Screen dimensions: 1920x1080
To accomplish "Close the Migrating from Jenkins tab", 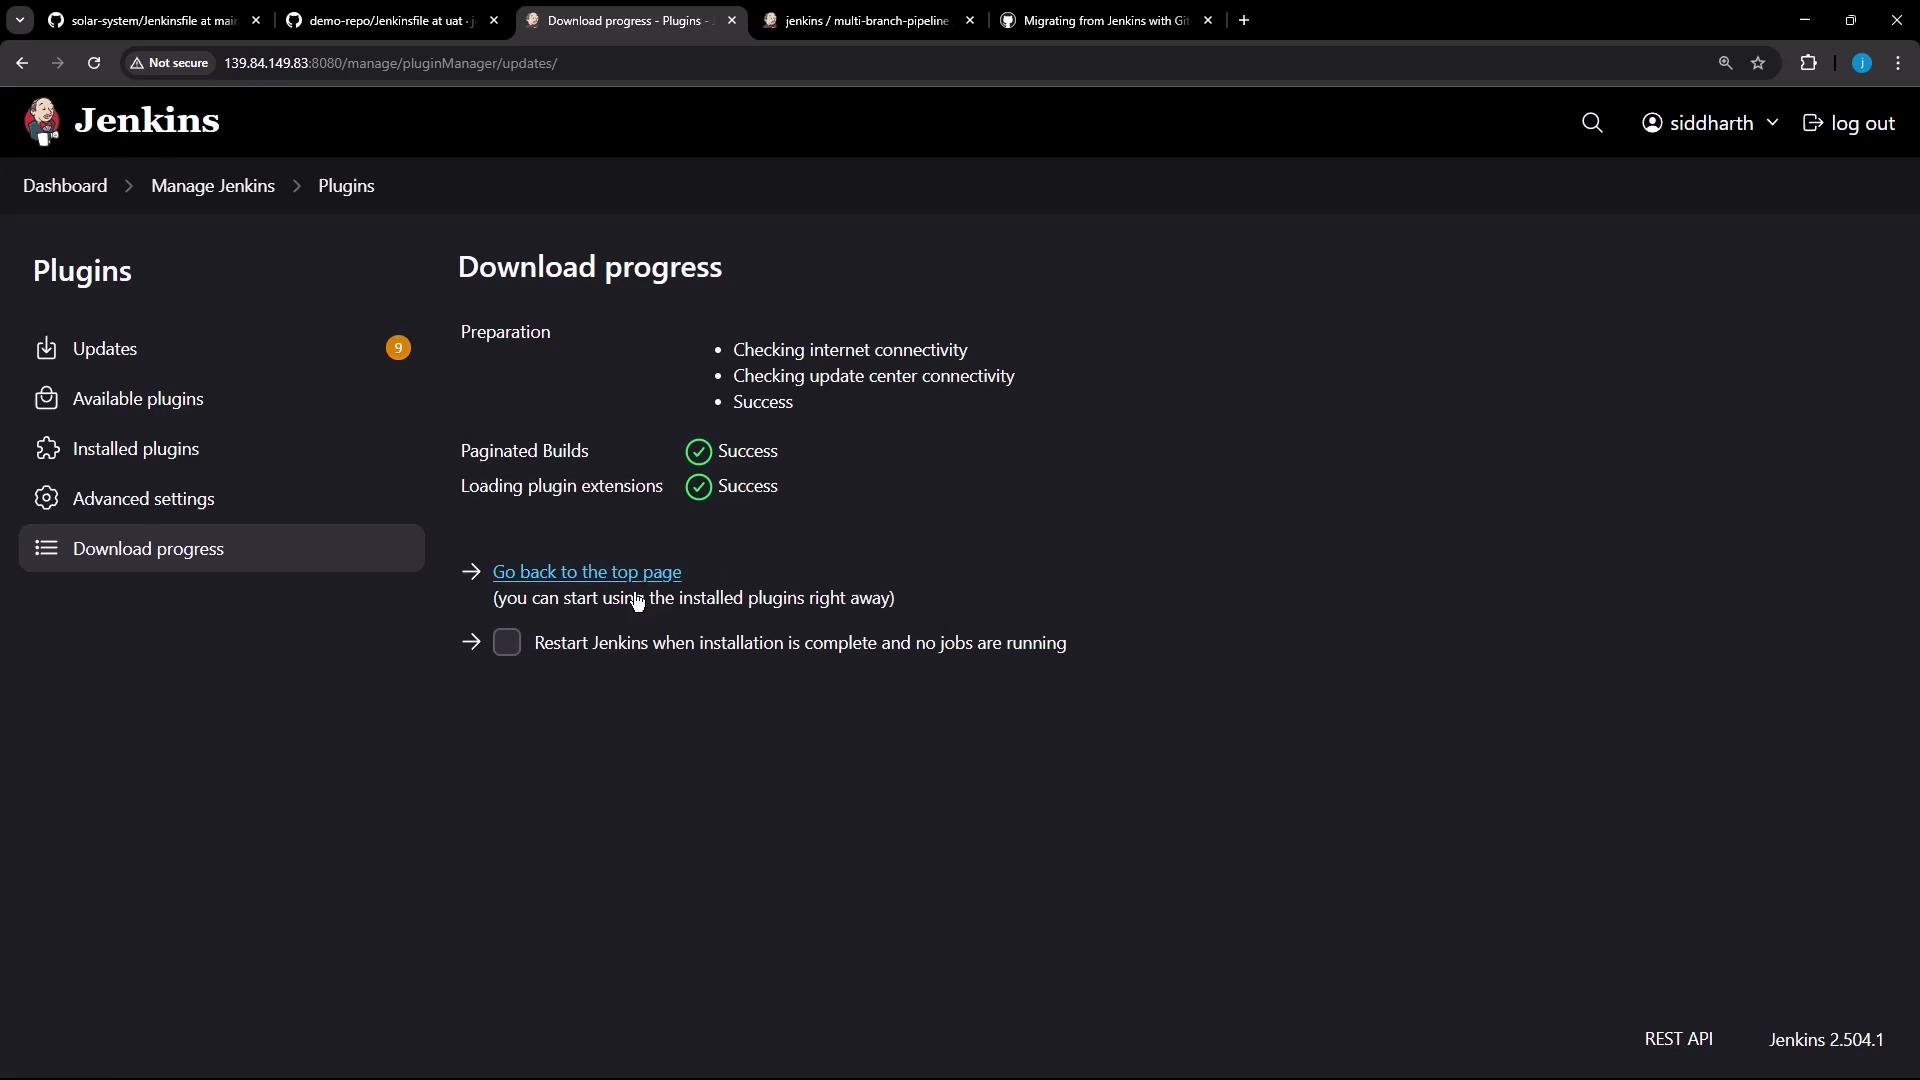I will point(1208,20).
